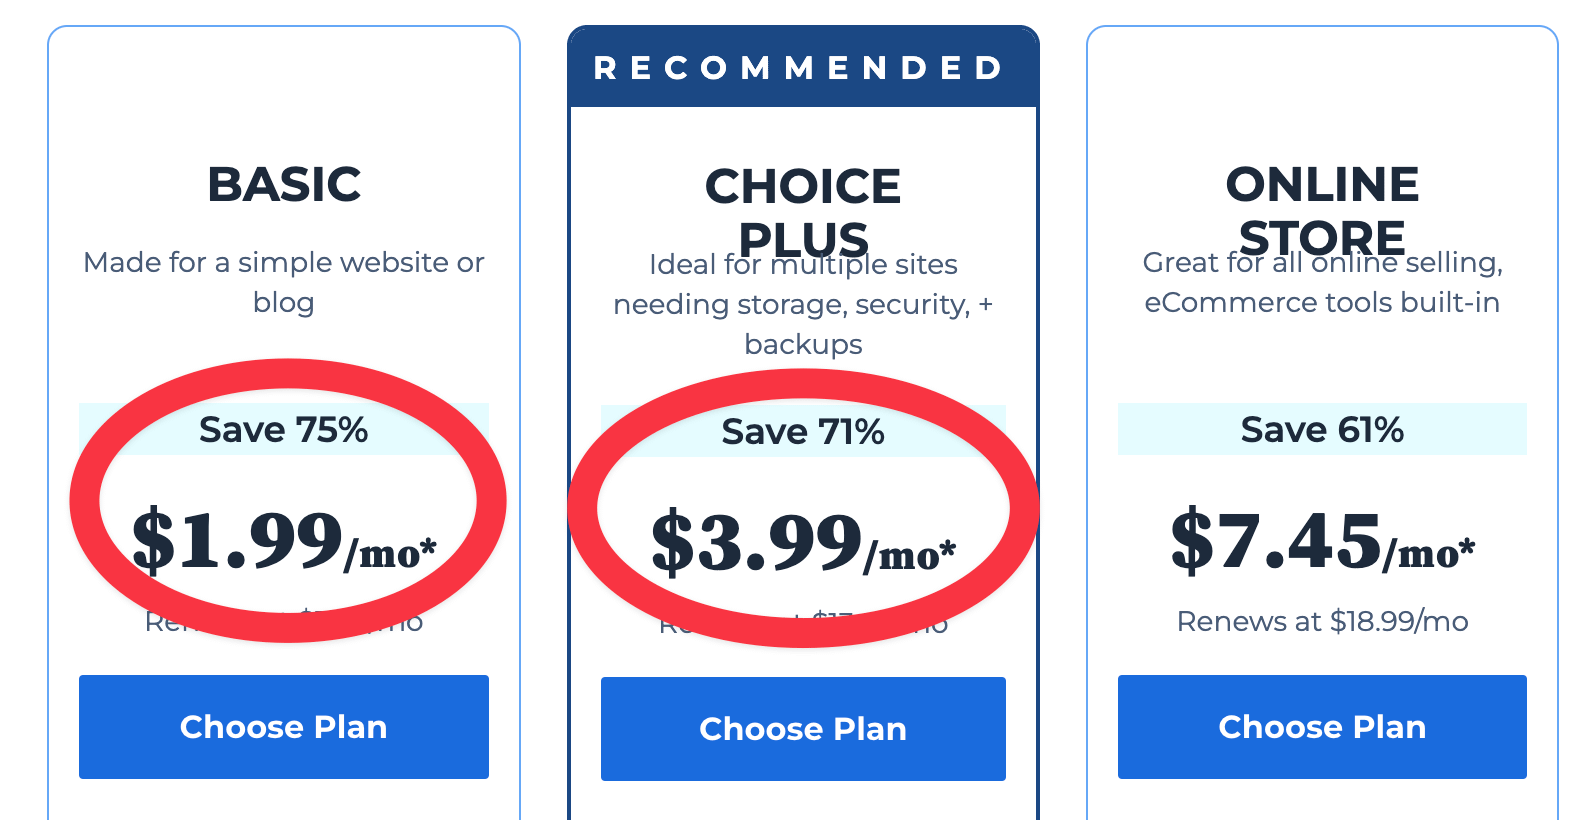
Task: Click the $7.45/mo price label
Action: 1322,543
